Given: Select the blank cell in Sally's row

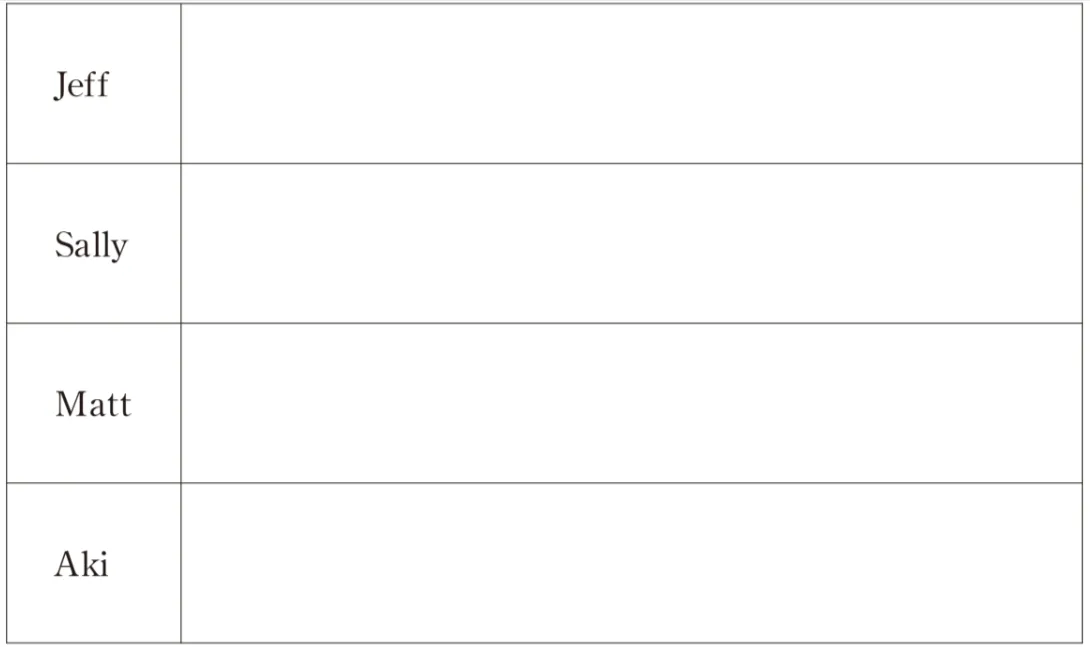Looking at the screenshot, I should pos(630,244).
